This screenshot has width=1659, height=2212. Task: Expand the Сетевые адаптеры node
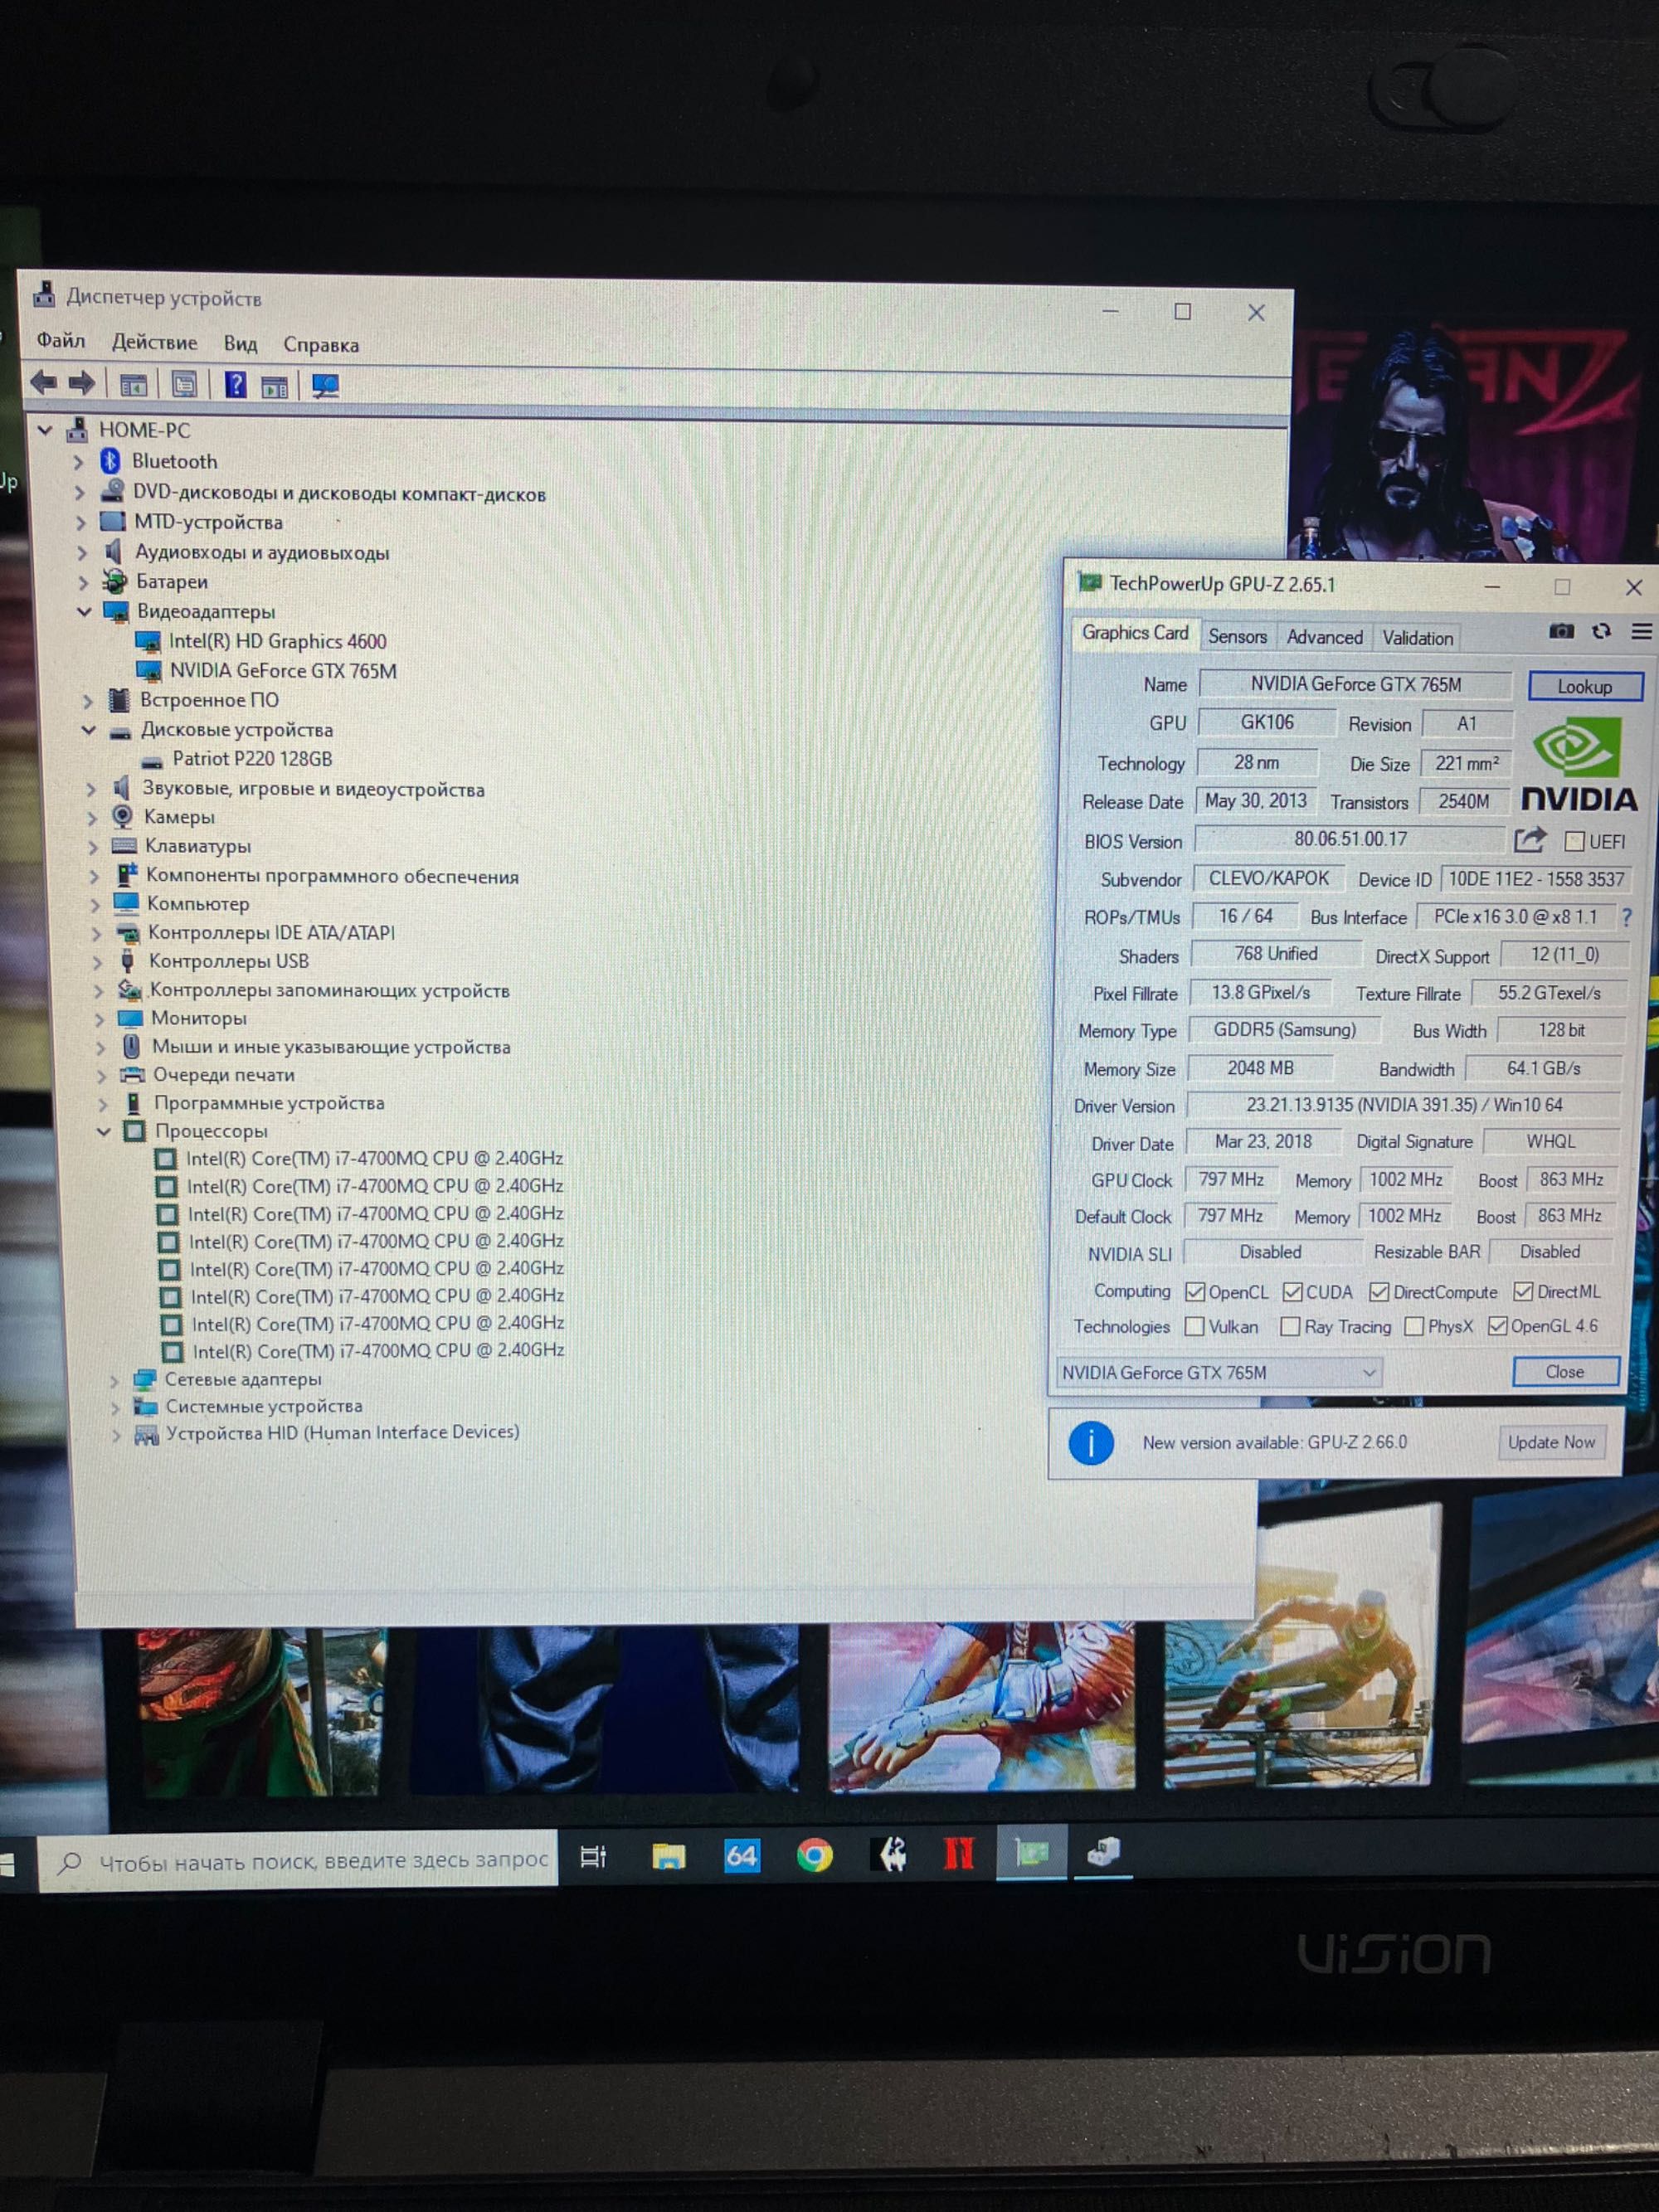pos(114,1381)
